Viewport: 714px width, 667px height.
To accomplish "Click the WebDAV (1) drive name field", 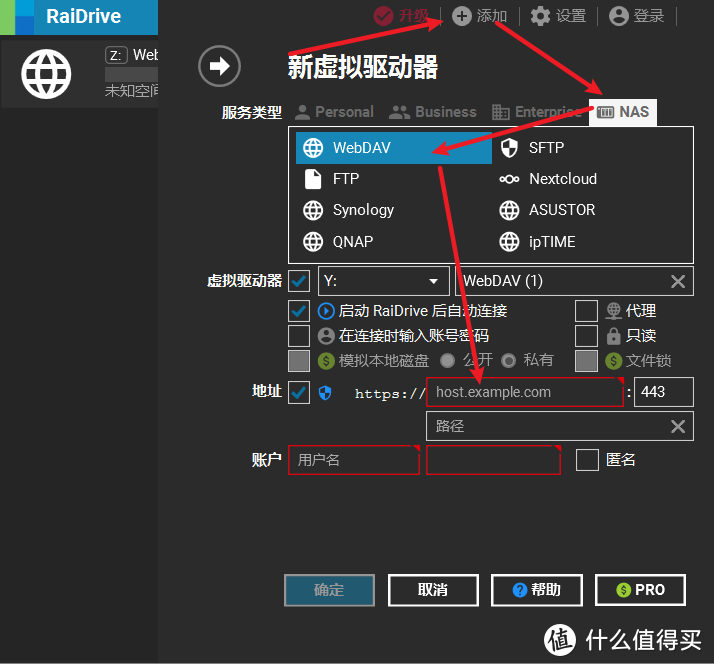I will point(575,281).
